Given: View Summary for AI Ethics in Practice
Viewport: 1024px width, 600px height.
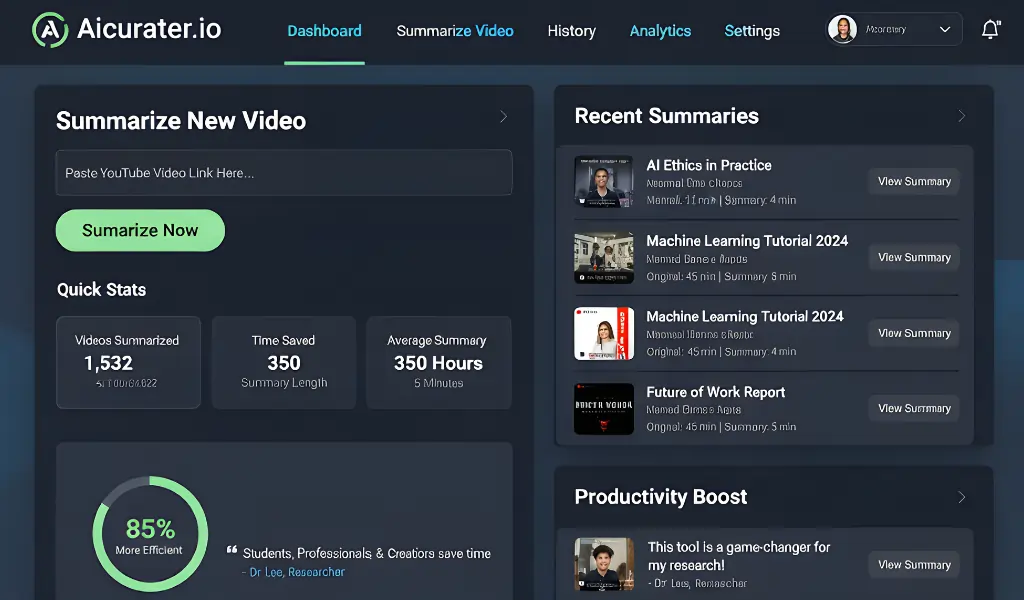Looking at the screenshot, I should pos(913,181).
